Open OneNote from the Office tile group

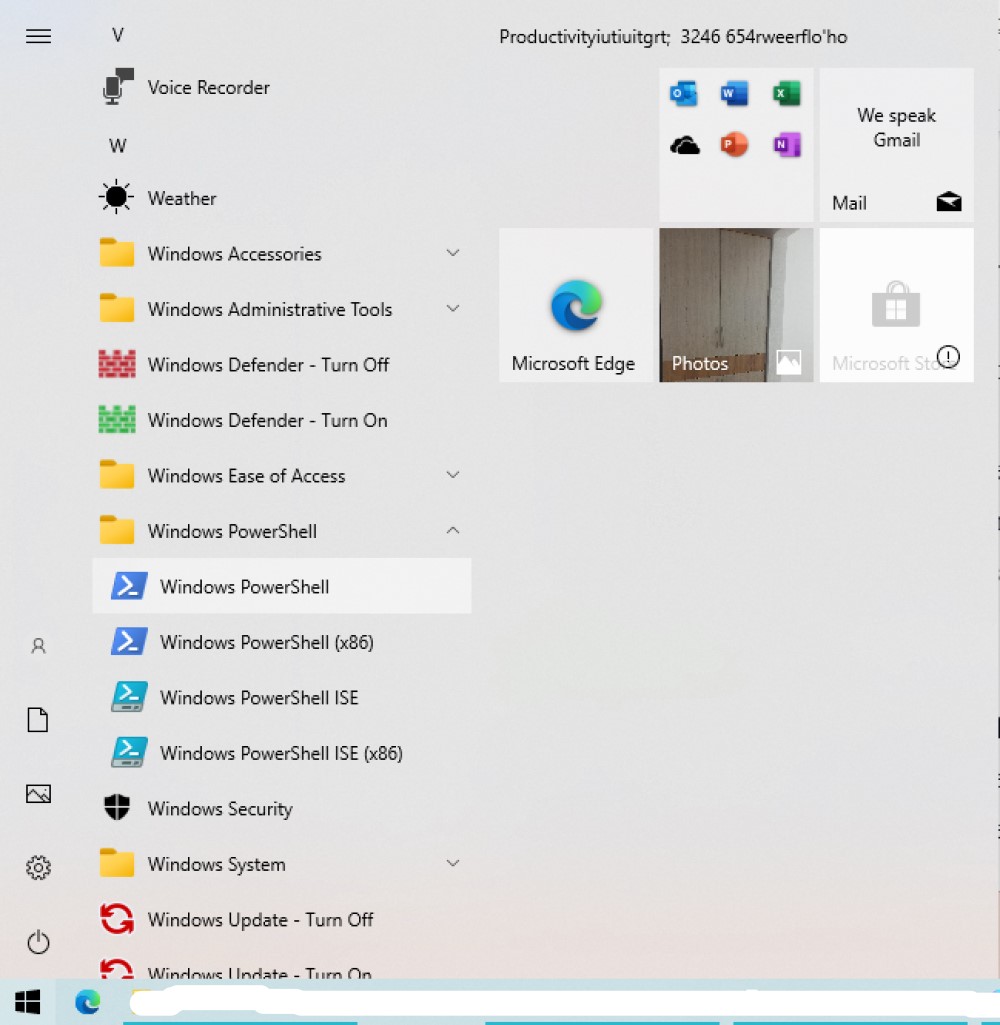786,144
